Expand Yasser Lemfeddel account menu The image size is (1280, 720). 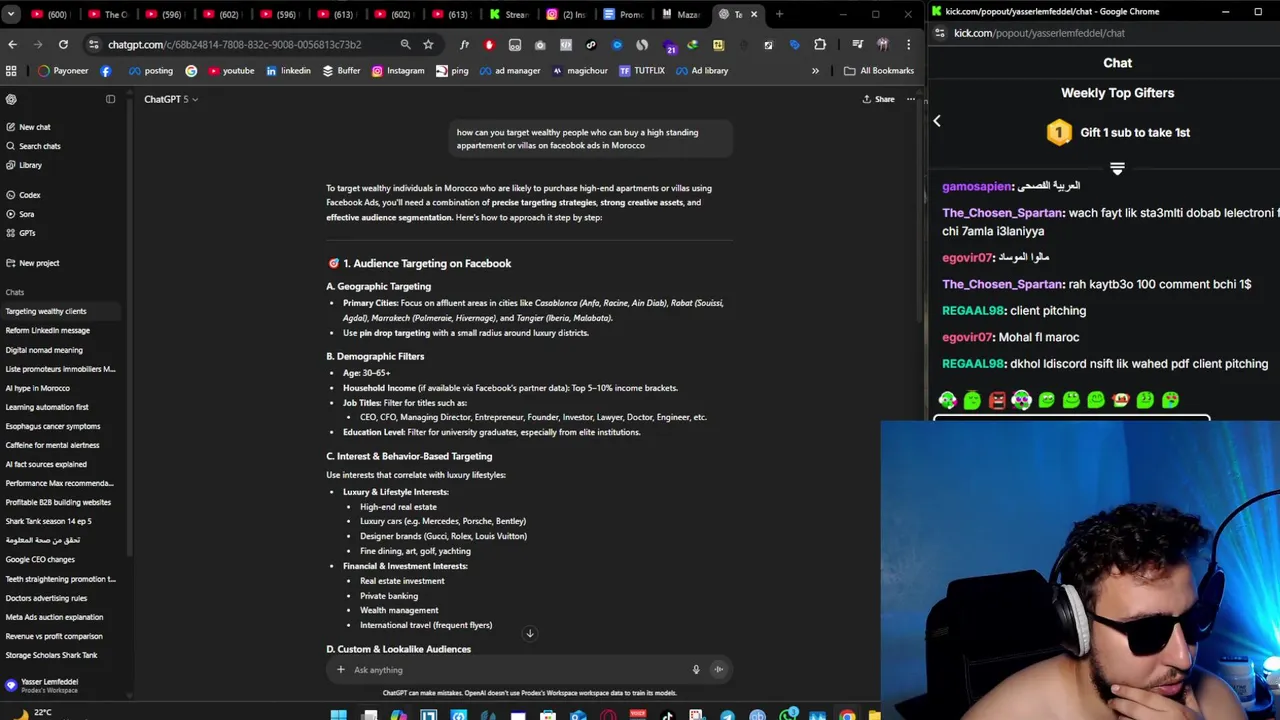[60, 685]
